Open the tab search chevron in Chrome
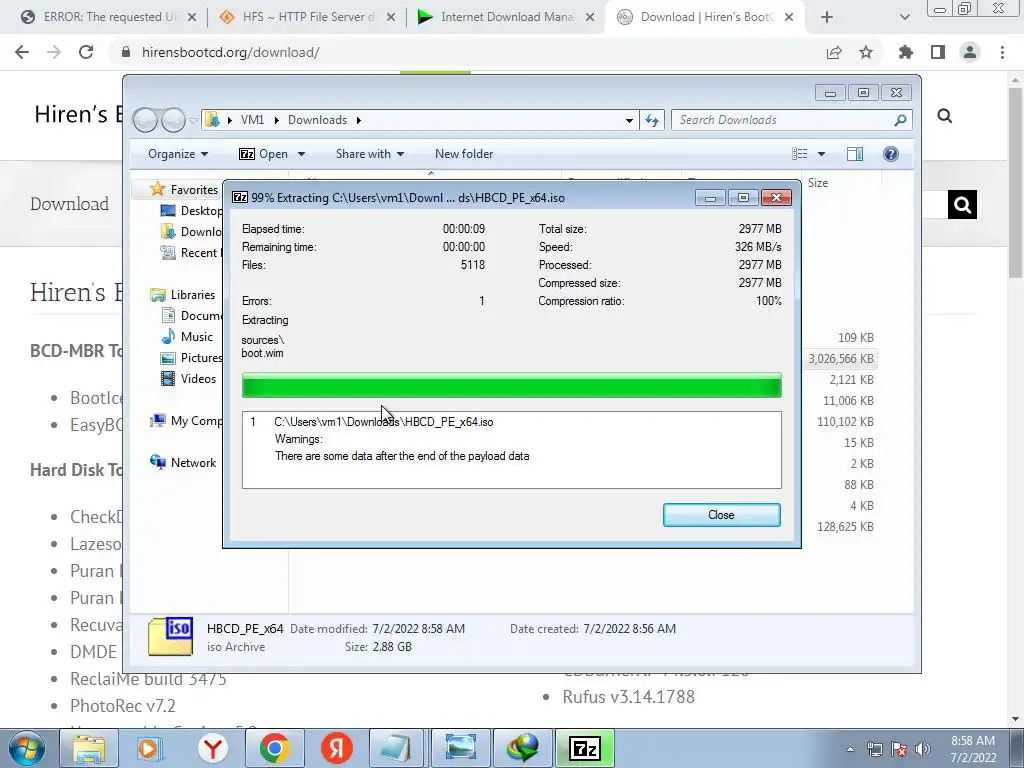The image size is (1024, 768). tap(904, 18)
